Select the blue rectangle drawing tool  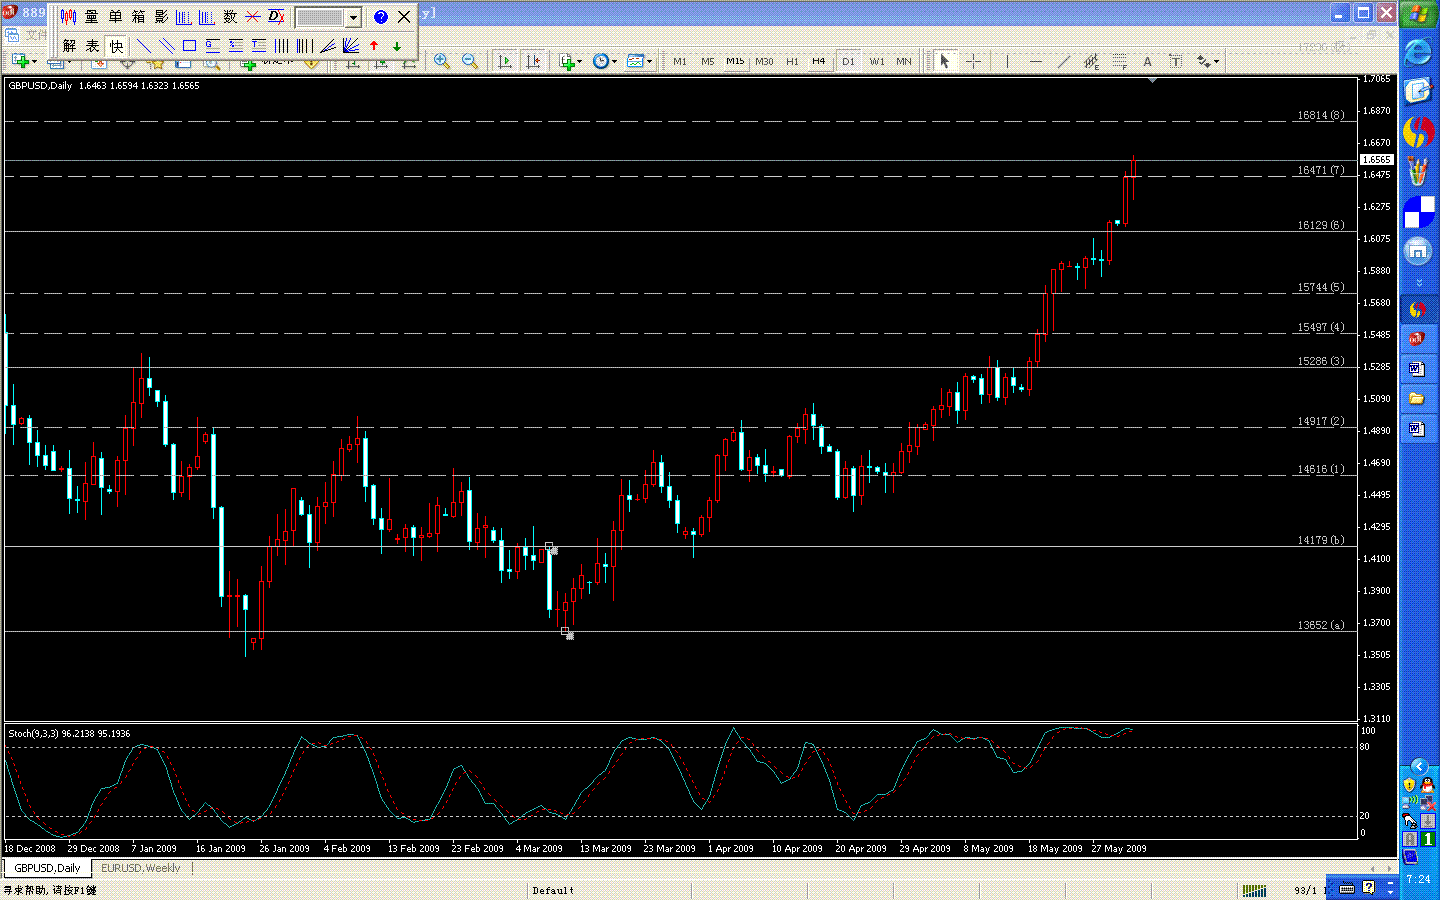189,46
